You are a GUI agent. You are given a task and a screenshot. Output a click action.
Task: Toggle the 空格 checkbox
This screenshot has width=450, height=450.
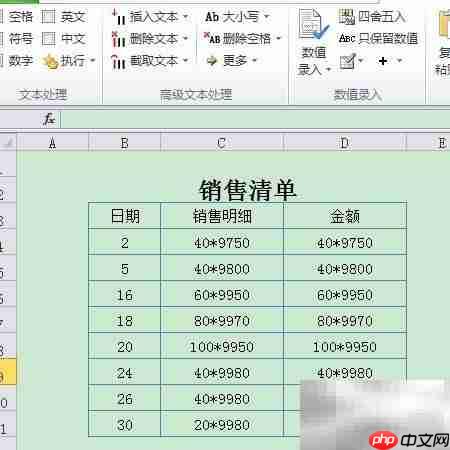click(1, 17)
